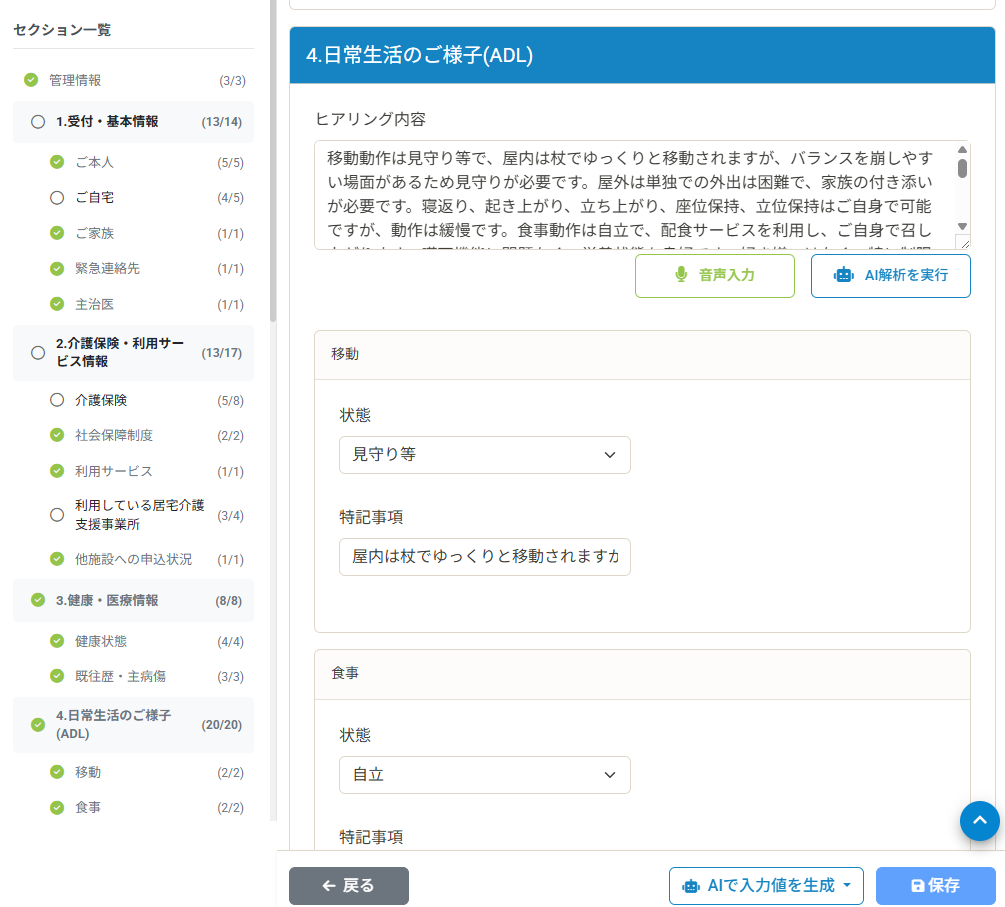The height and width of the screenshot is (907, 1005).
Task: Go to section 3.健康・医療情報
Action: click(x=107, y=600)
